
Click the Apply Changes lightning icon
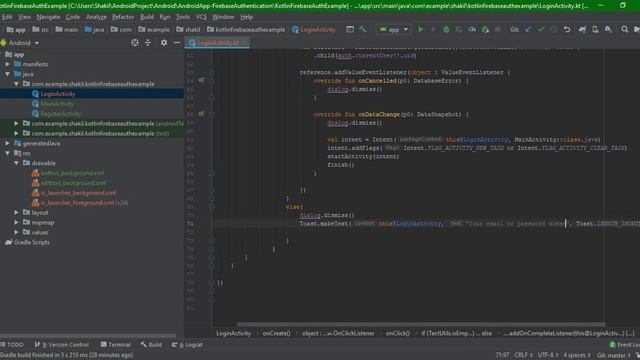click(x=433, y=29)
